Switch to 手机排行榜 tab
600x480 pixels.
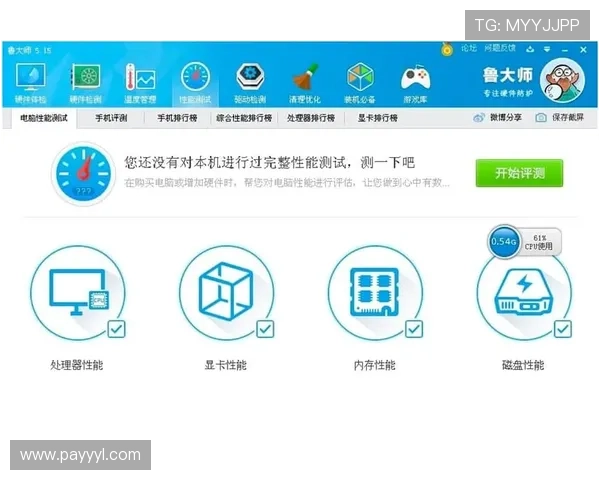pyautogui.click(x=177, y=118)
